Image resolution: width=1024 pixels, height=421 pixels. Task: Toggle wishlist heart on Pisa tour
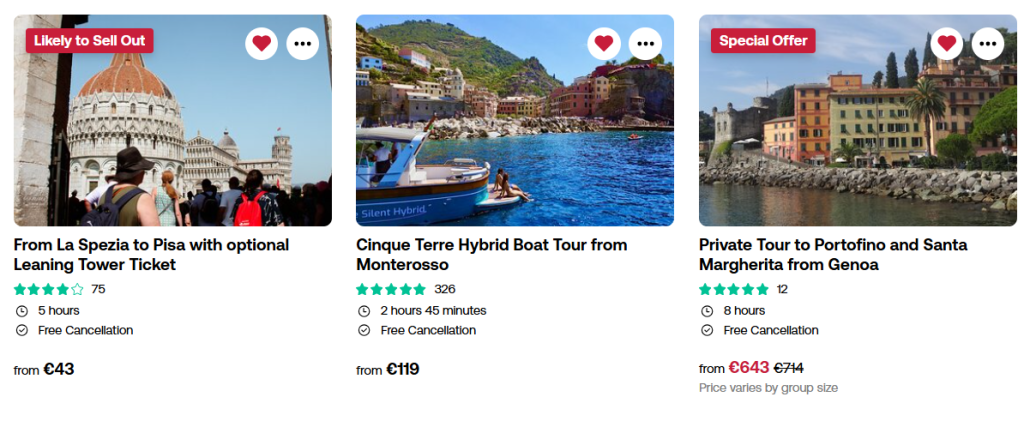[x=261, y=43]
